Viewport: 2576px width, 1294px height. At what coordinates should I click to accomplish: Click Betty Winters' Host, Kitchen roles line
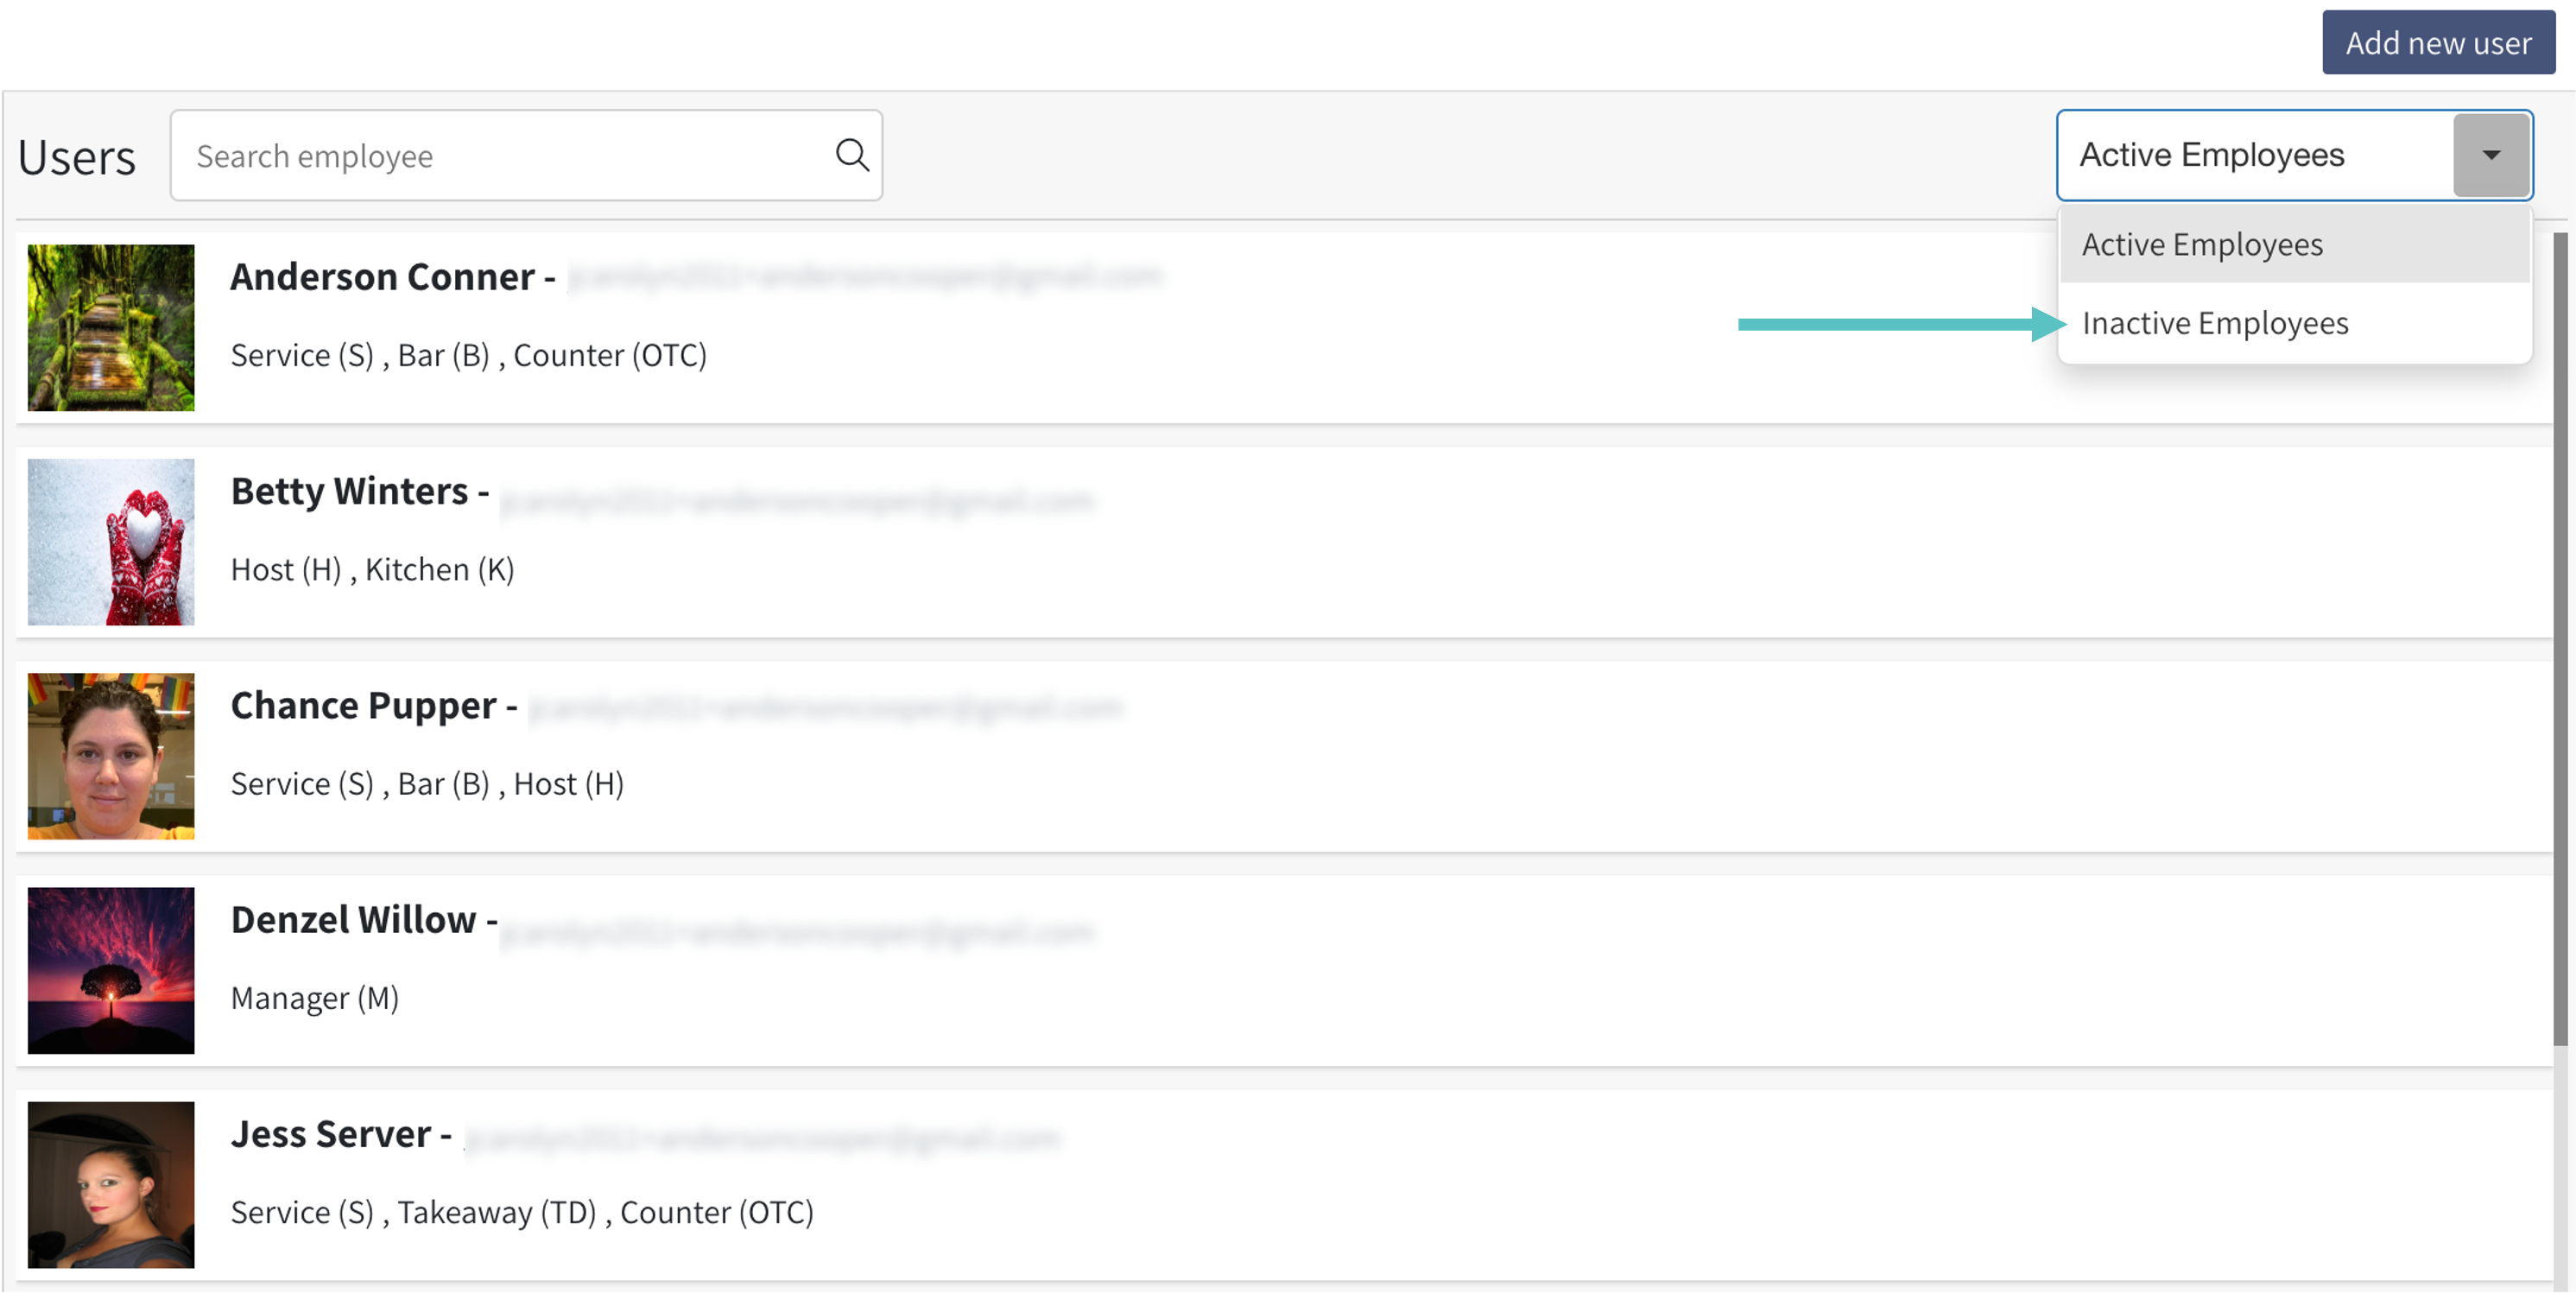tap(372, 569)
